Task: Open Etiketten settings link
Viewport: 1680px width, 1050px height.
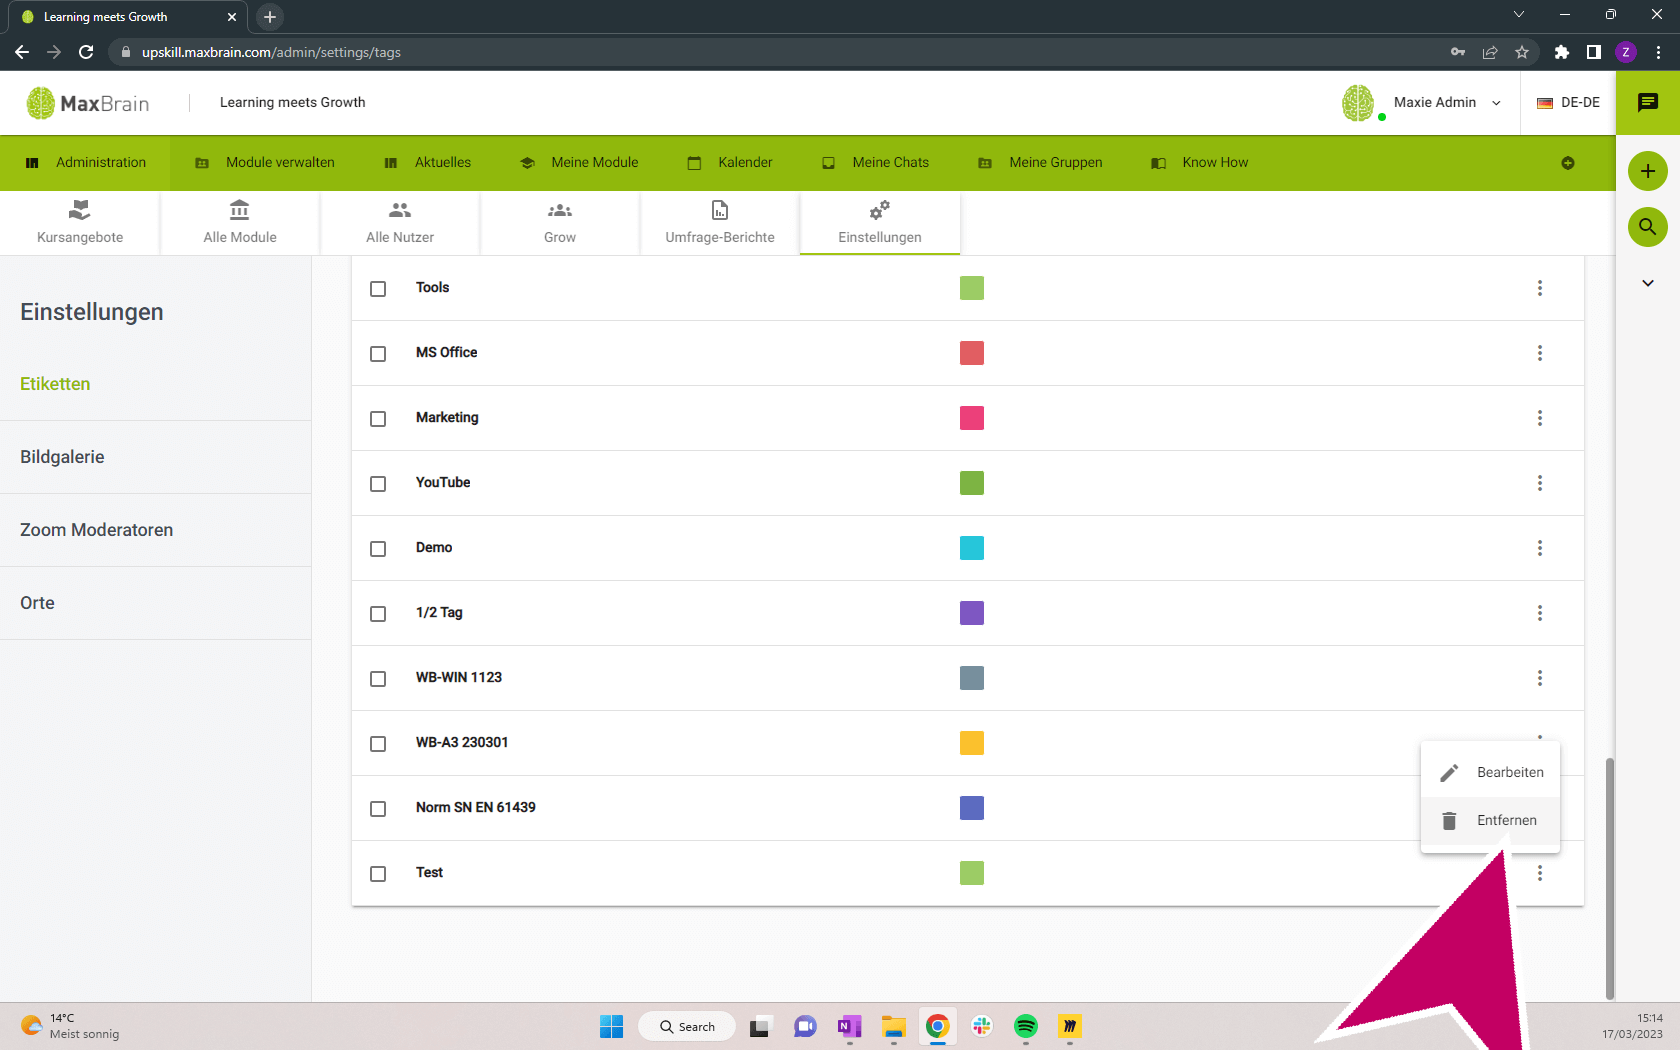Action: (x=55, y=384)
